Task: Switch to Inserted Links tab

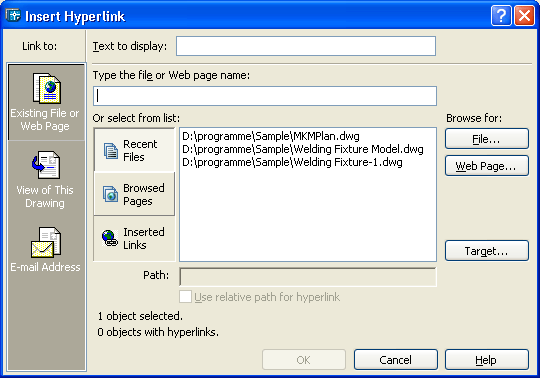Action: [134, 239]
